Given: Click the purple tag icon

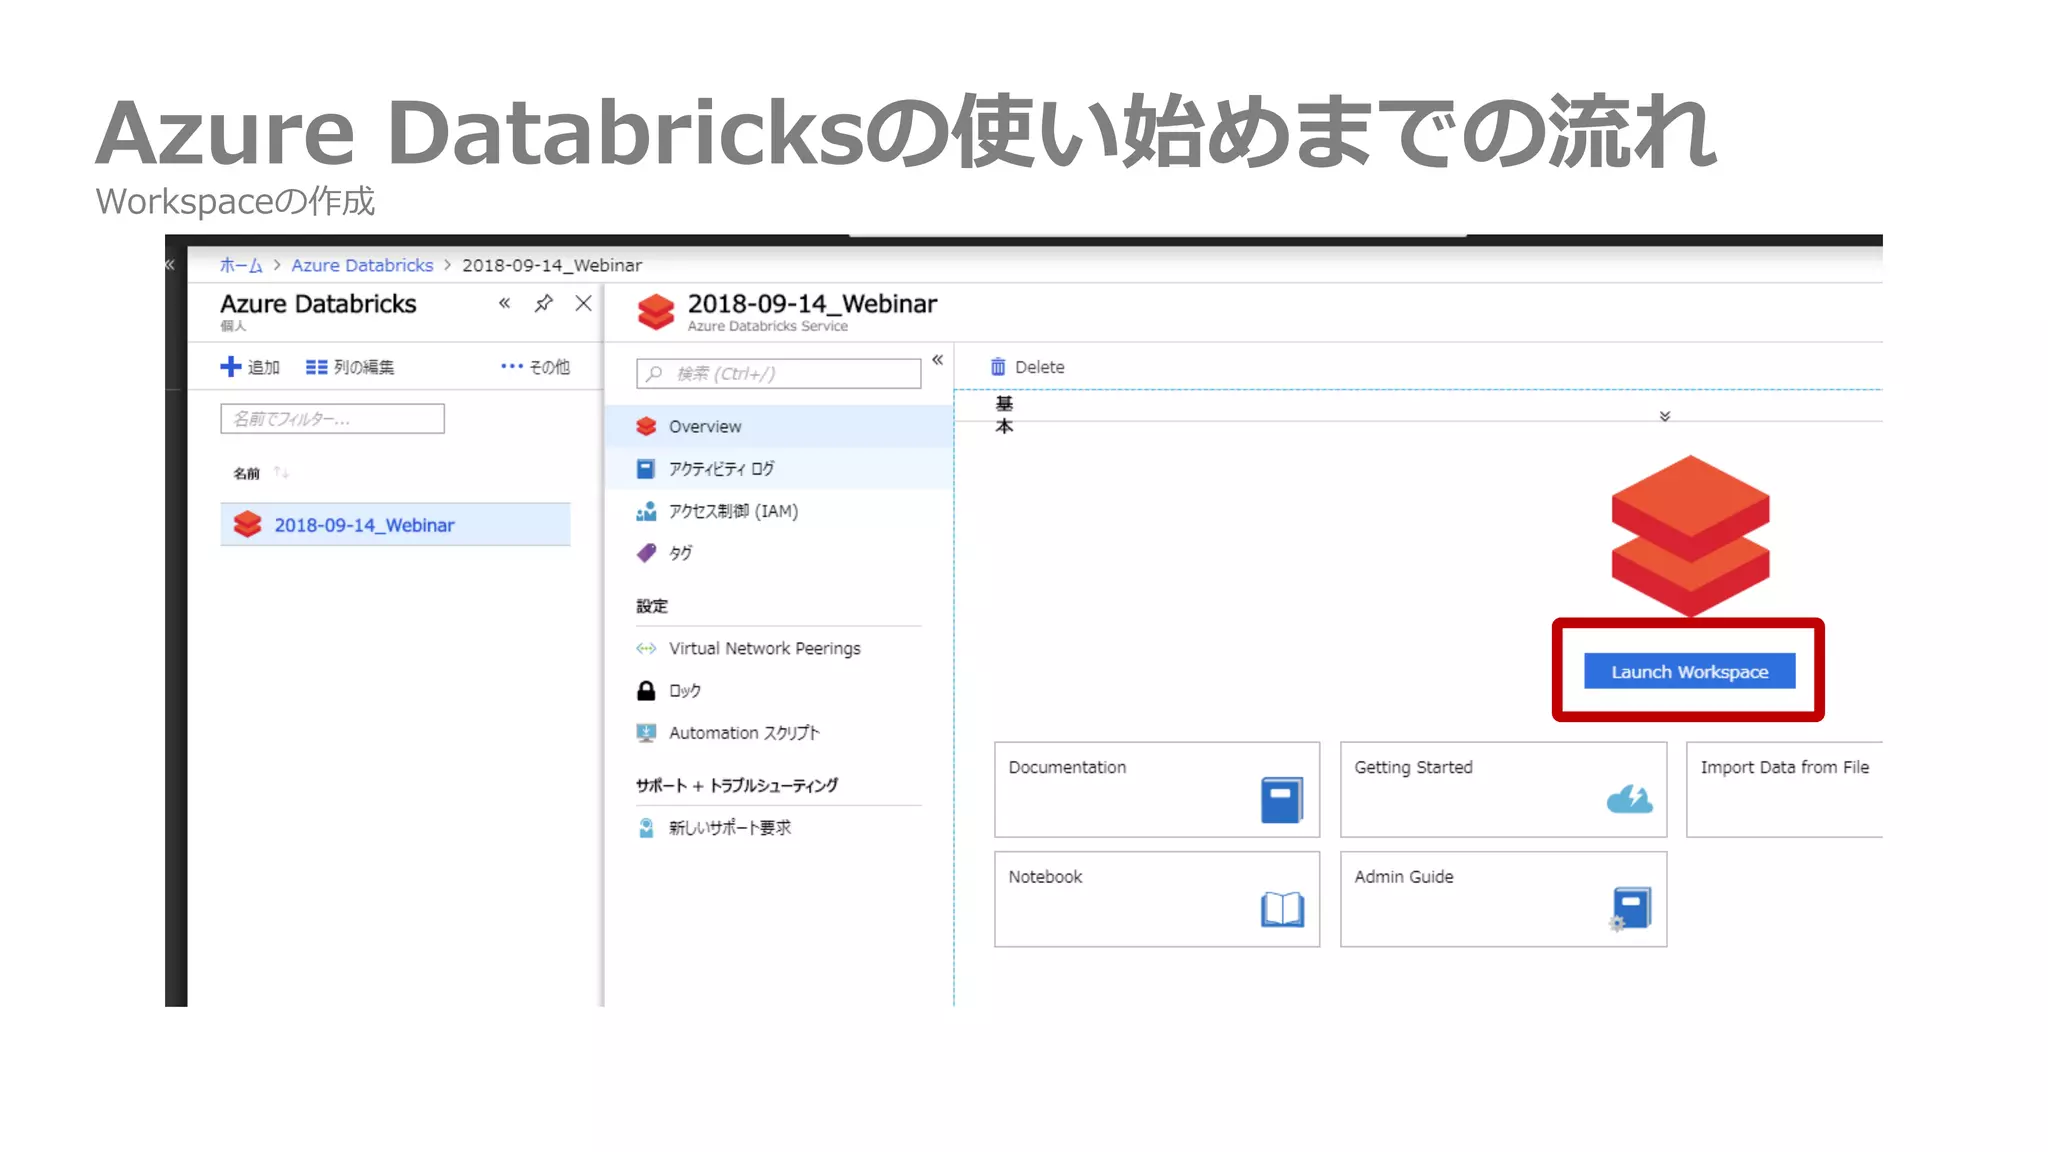Looking at the screenshot, I should click(x=646, y=553).
